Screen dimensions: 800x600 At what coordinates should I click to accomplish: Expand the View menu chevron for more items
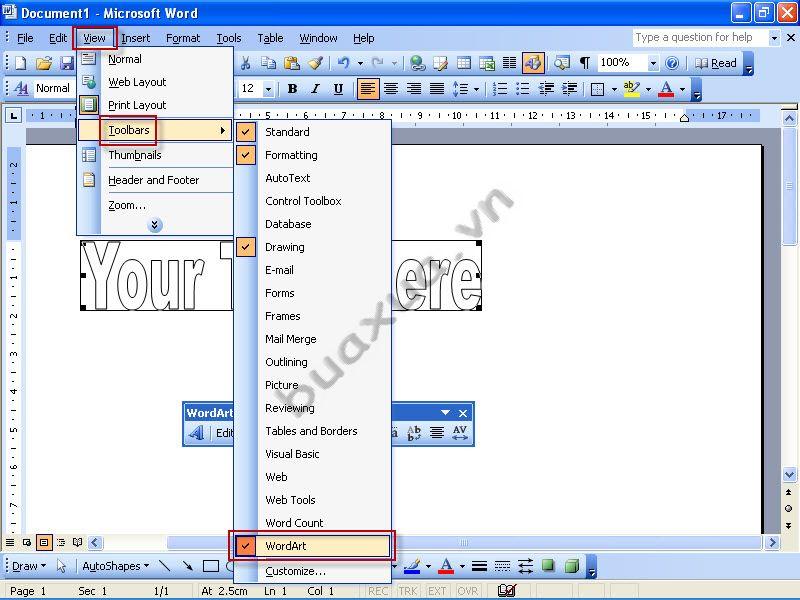[155, 225]
